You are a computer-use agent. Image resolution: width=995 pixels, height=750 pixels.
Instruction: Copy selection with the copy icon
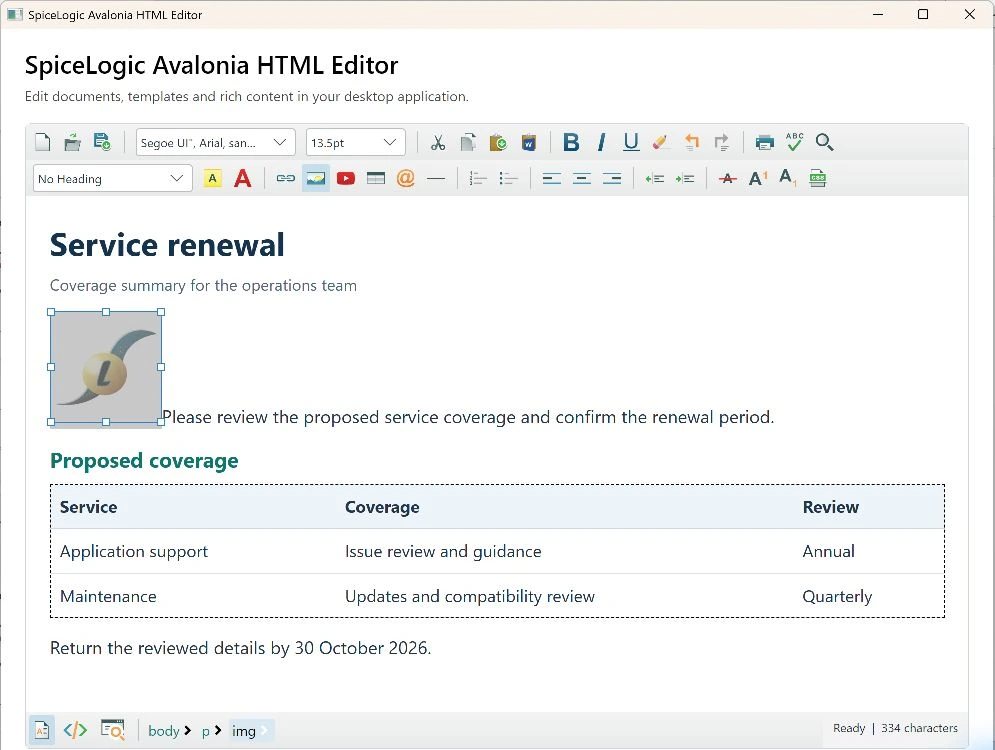click(x=468, y=142)
